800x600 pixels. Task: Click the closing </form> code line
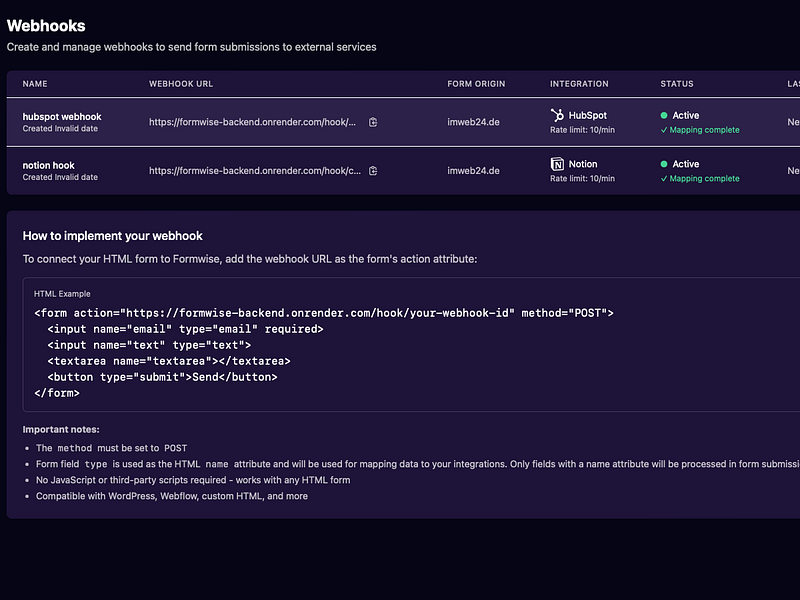[x=57, y=393]
